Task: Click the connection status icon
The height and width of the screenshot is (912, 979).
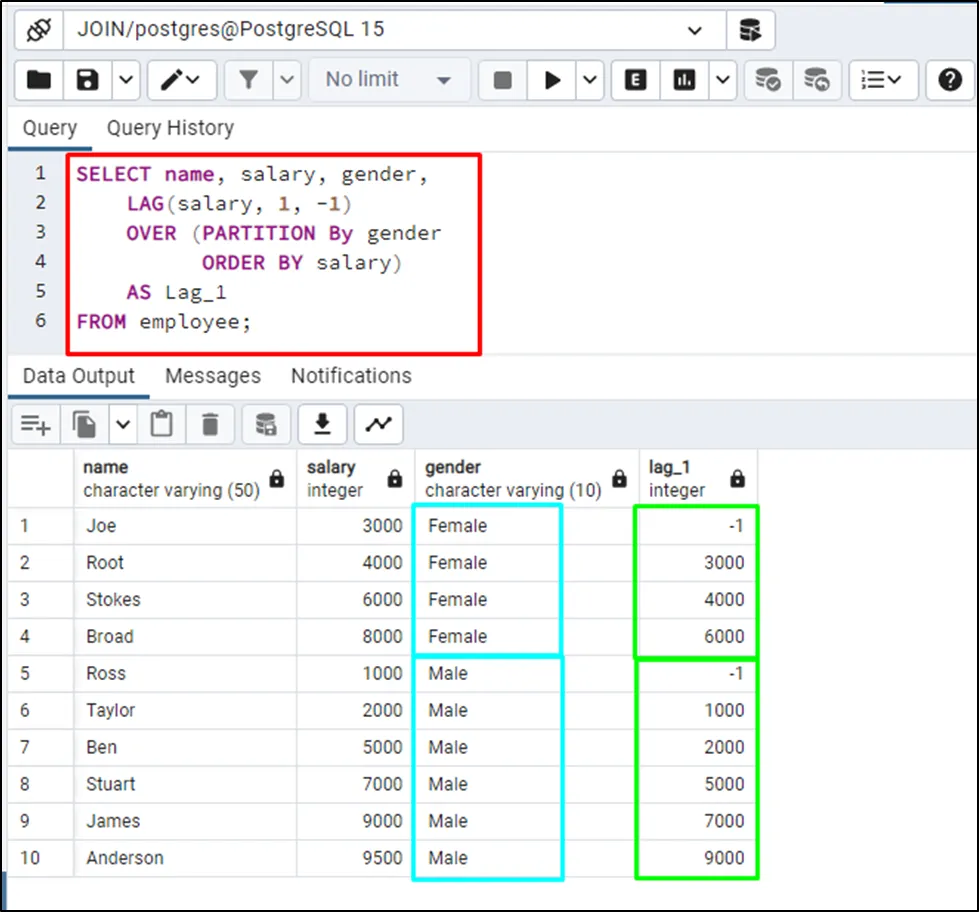Action: (39, 30)
